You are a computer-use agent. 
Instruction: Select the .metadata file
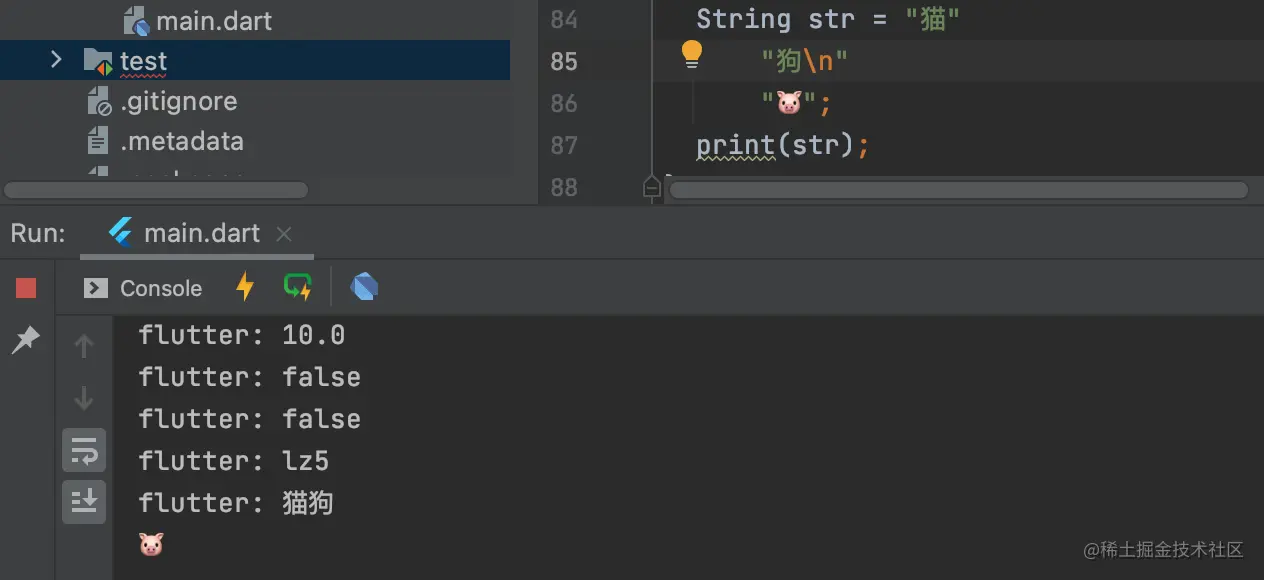[x=181, y=141]
